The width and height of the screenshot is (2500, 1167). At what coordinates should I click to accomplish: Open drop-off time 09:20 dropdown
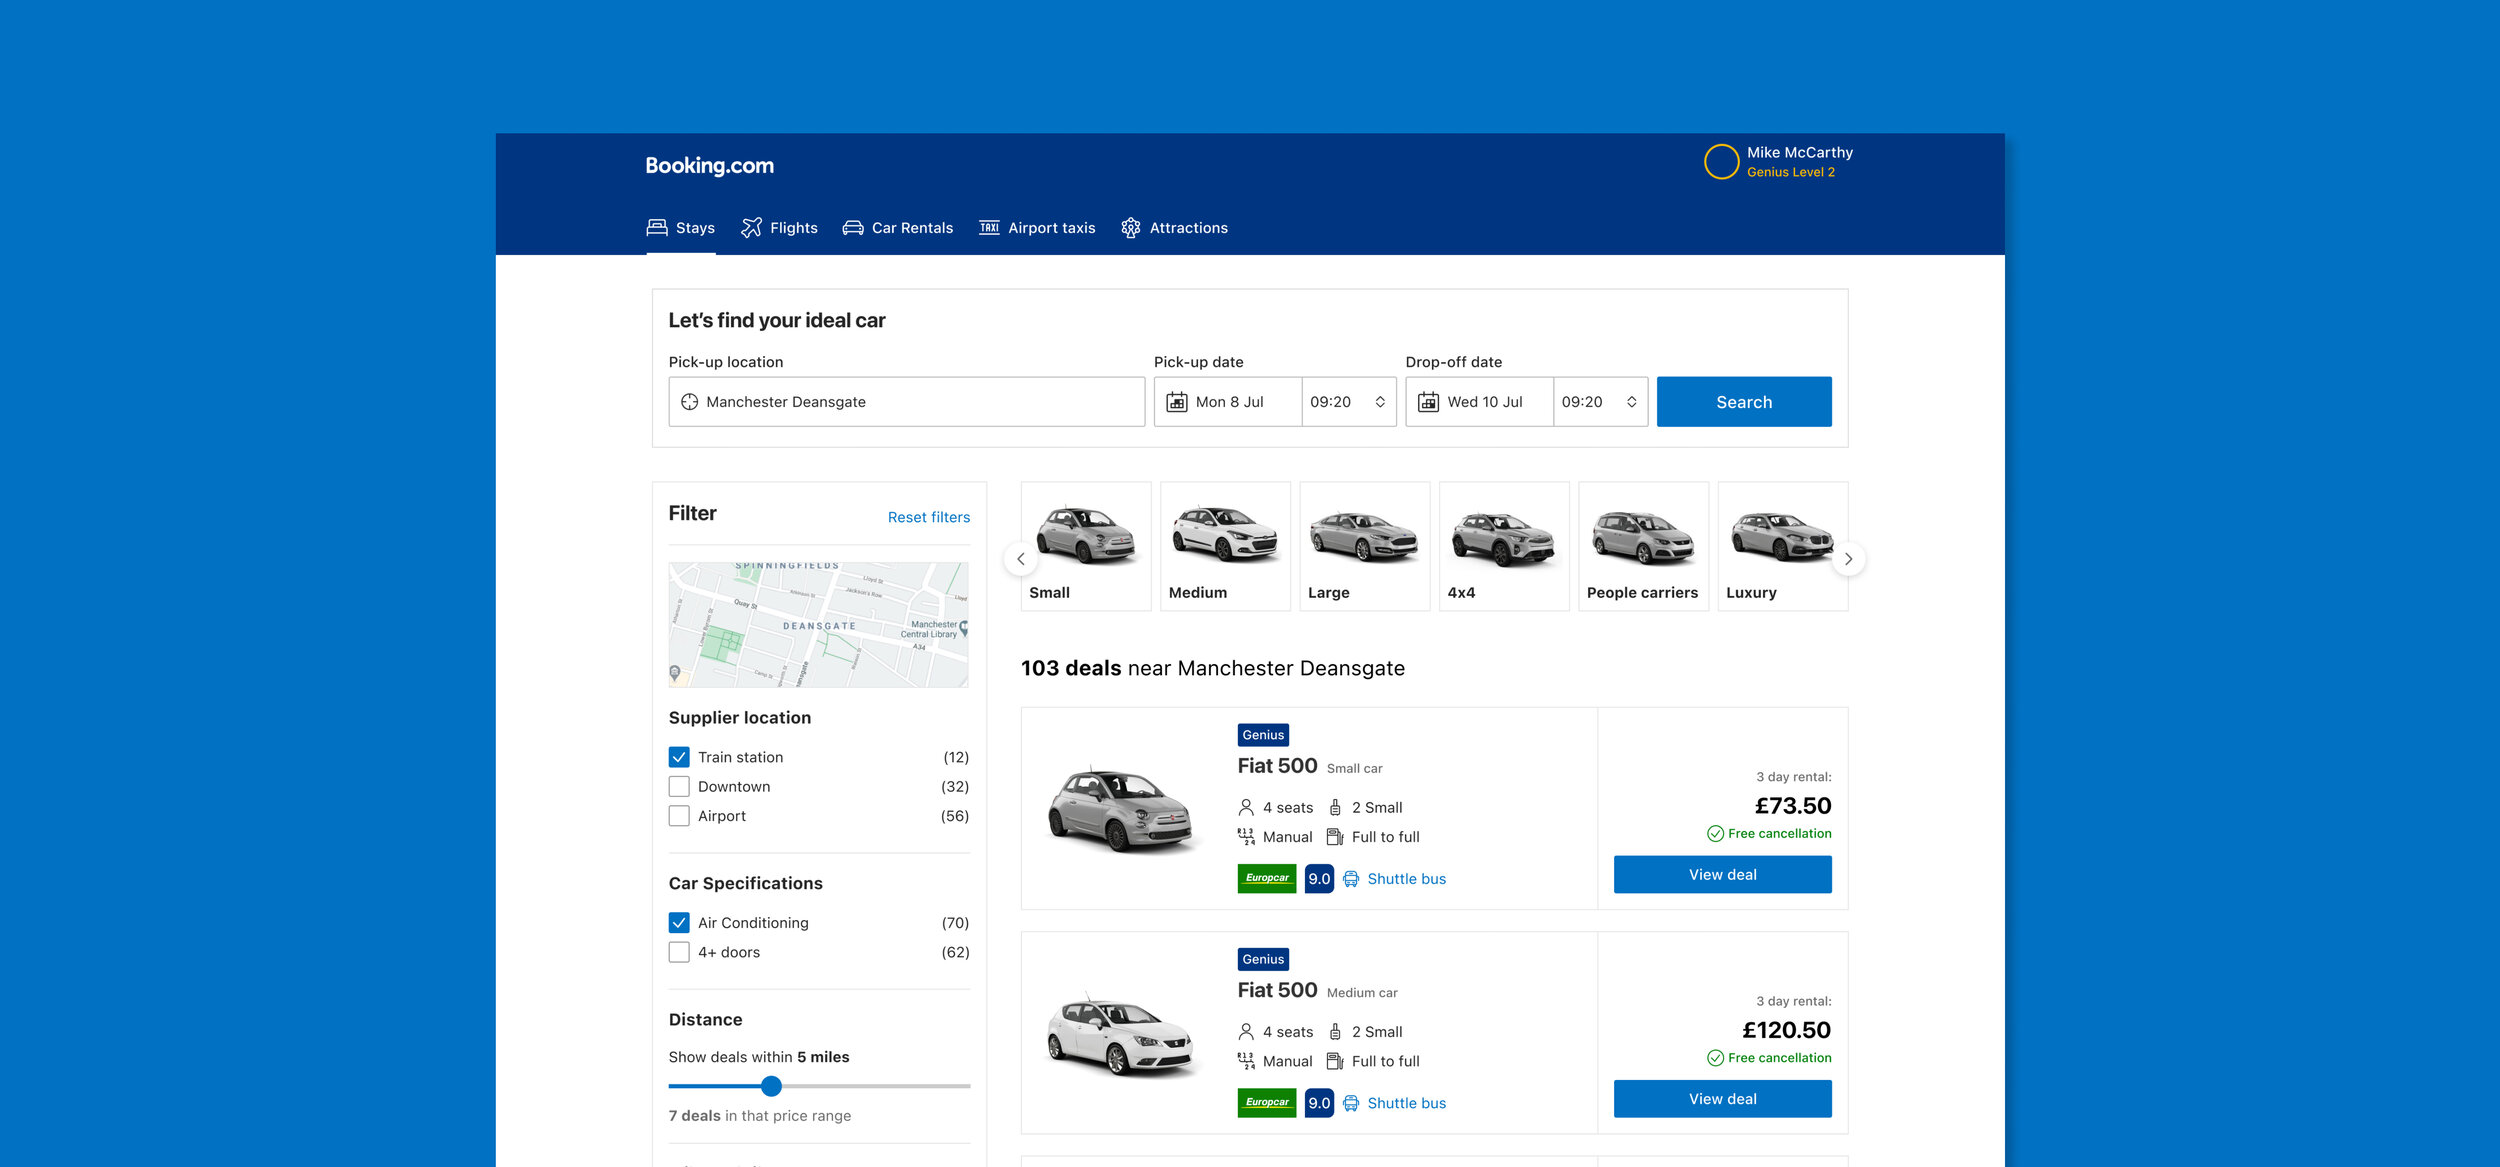point(1601,402)
